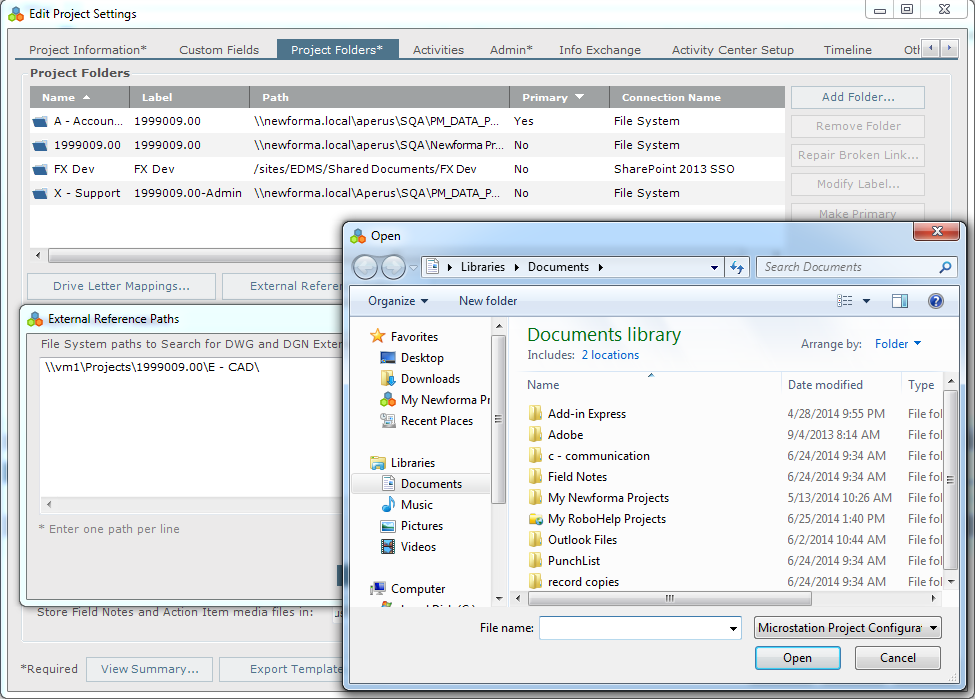Screen dimensions: 975x699
Task: Select the c - communication folder
Action: click(x=598, y=456)
